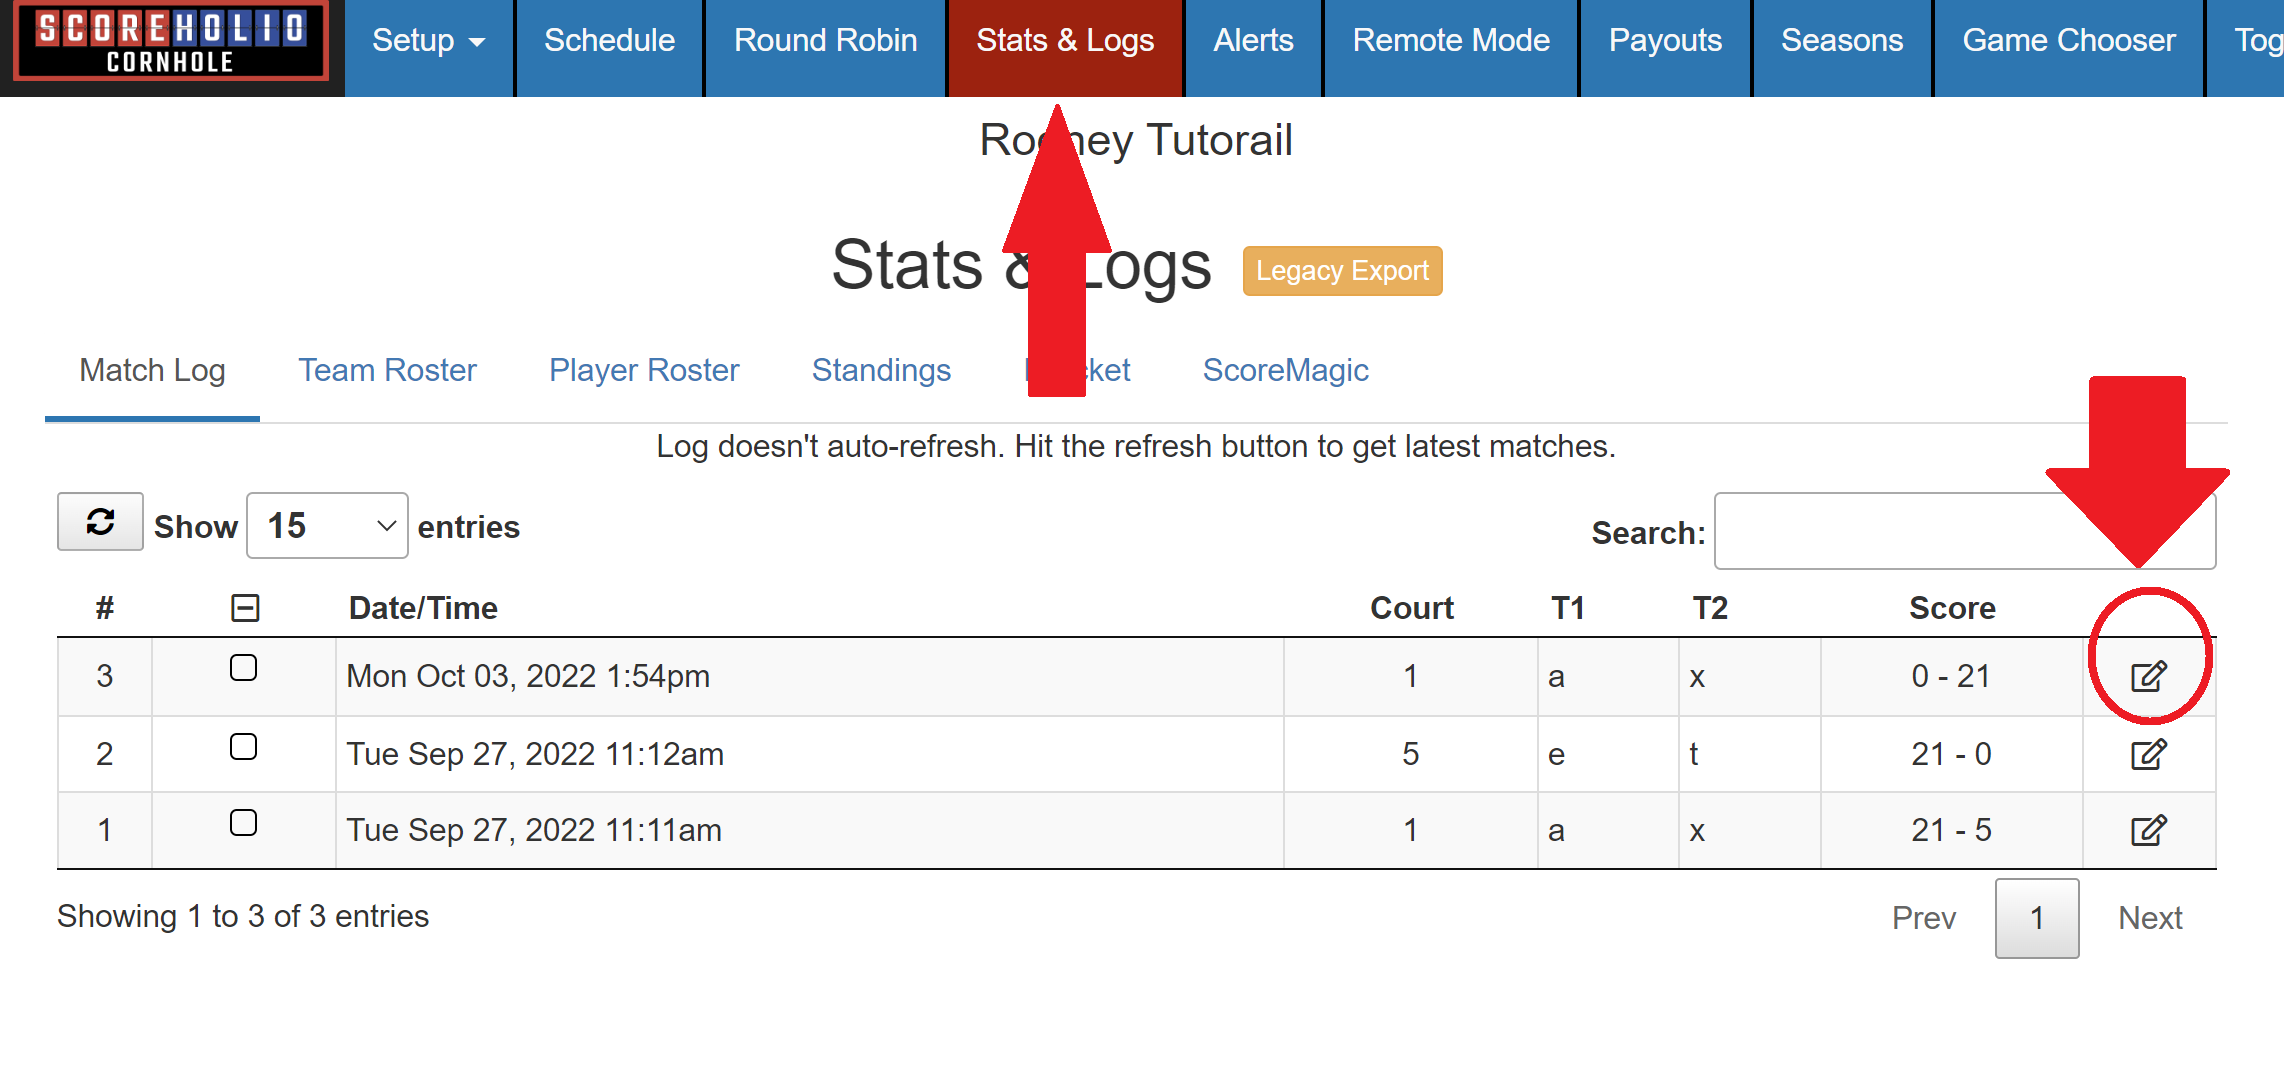Click the Legacy Export button
Viewport: 2284px width, 1070px height.
[1342, 271]
